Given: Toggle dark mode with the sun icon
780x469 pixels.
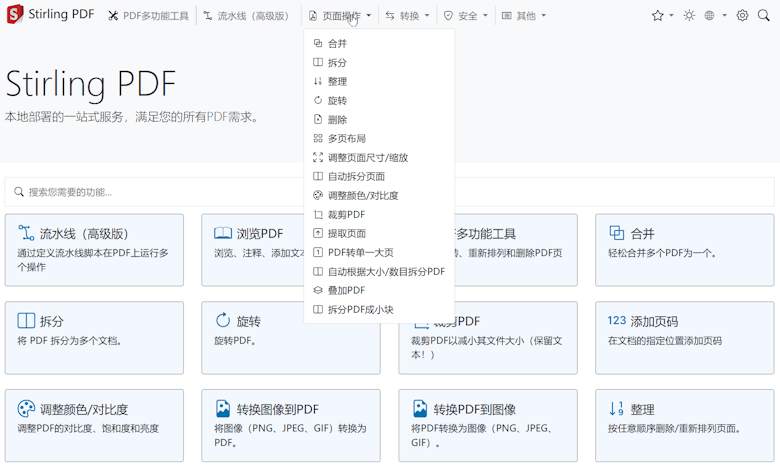Looking at the screenshot, I should tap(689, 16).
